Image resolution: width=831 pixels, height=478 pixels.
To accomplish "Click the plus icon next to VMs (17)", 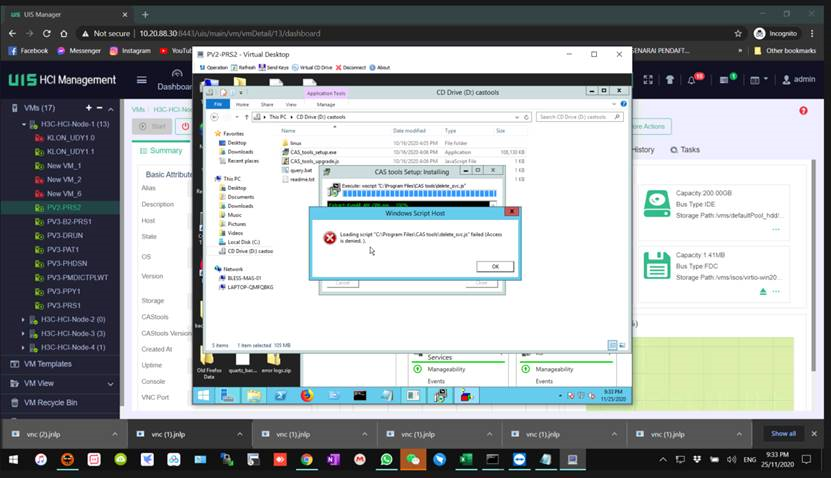I will (89, 108).
